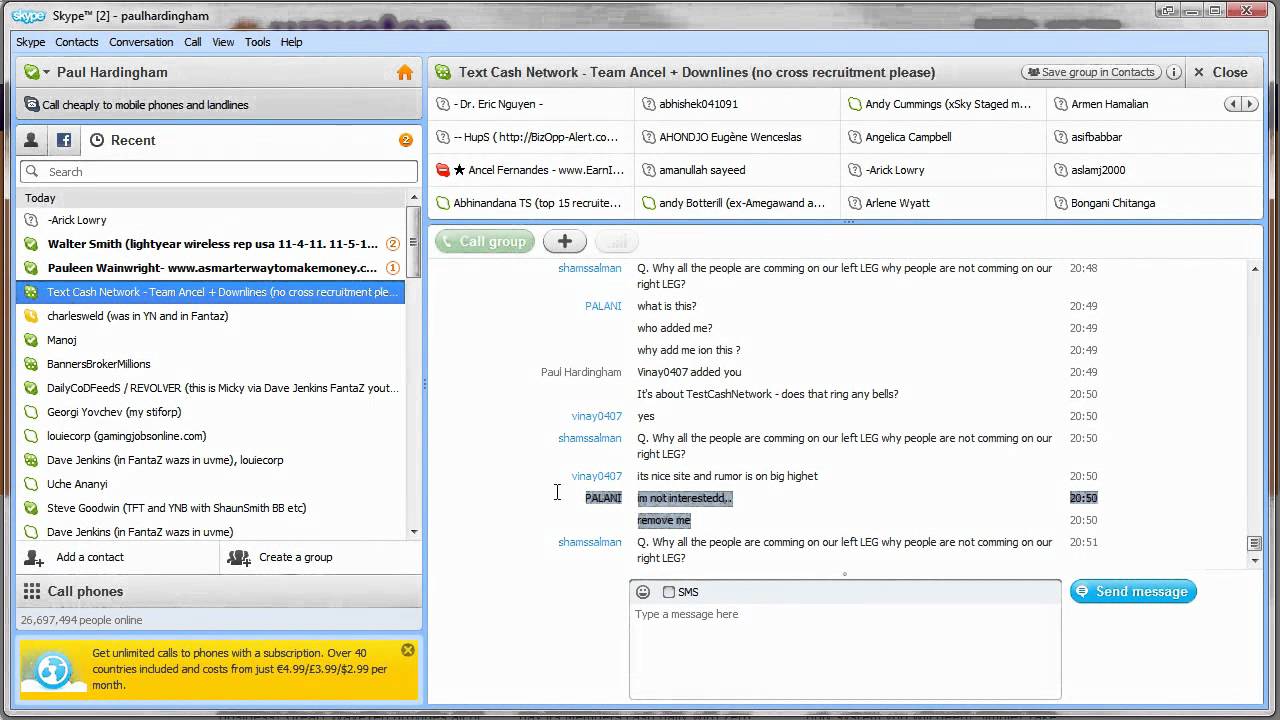
Task: Close the yellow subscription promo banner
Action: pyautogui.click(x=408, y=650)
